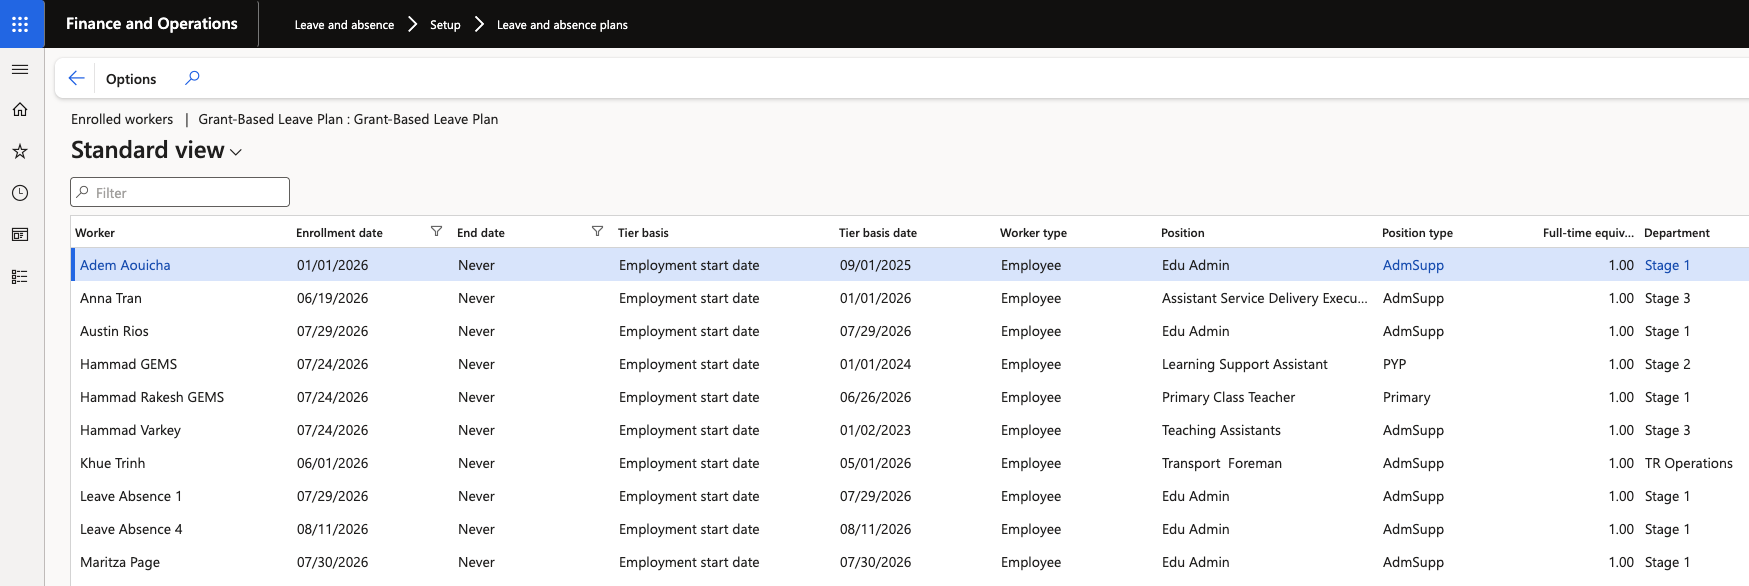Open AdmSupp link in Adem Aouicha row
The image size is (1749, 586).
[x=1413, y=265]
